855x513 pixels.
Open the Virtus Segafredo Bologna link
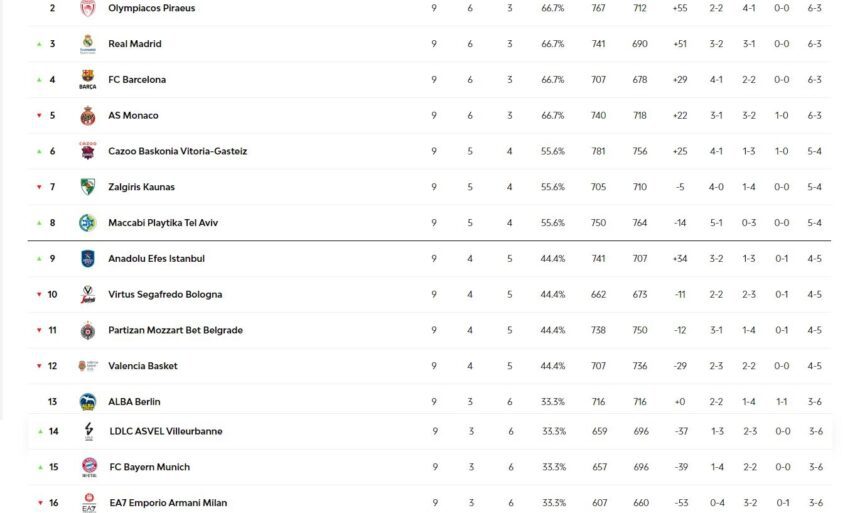tap(165, 295)
